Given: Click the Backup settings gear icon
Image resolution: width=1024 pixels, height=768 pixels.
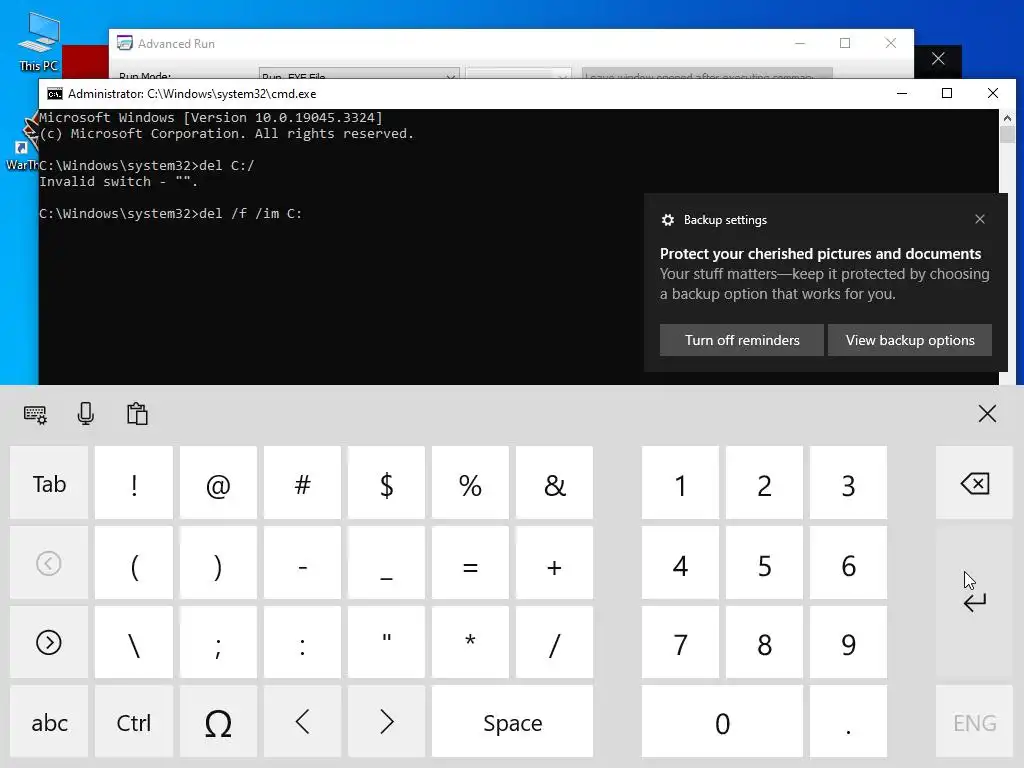Looking at the screenshot, I should [667, 220].
